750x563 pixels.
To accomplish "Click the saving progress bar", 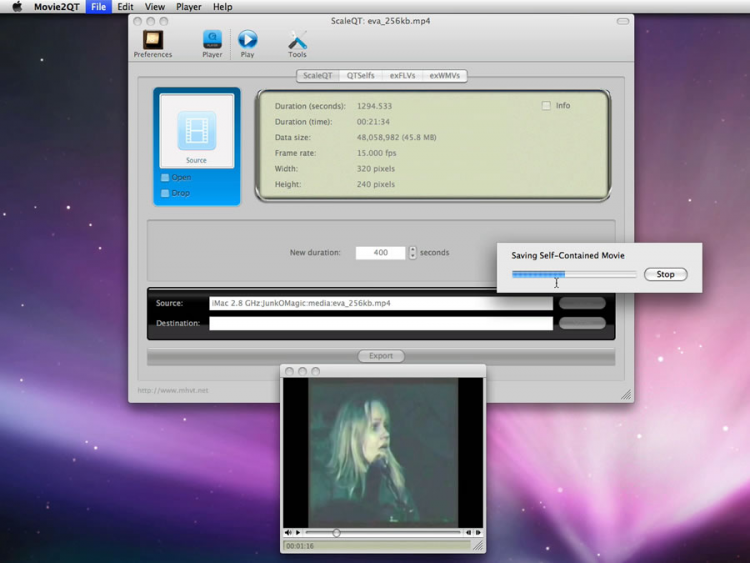I will tap(574, 274).
